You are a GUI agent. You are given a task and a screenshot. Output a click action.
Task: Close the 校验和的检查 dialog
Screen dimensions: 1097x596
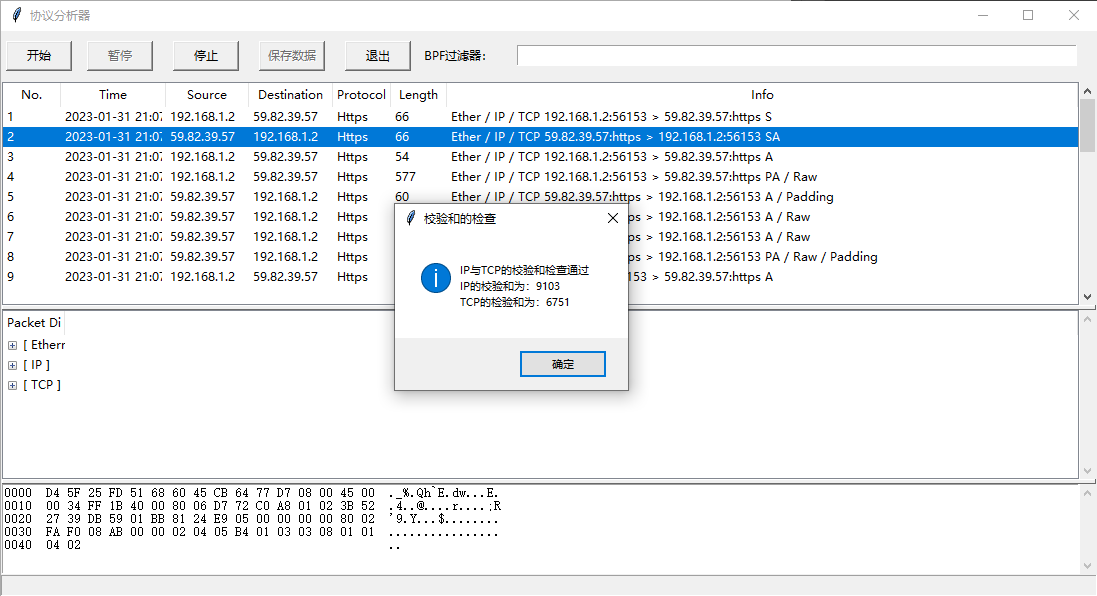click(613, 218)
